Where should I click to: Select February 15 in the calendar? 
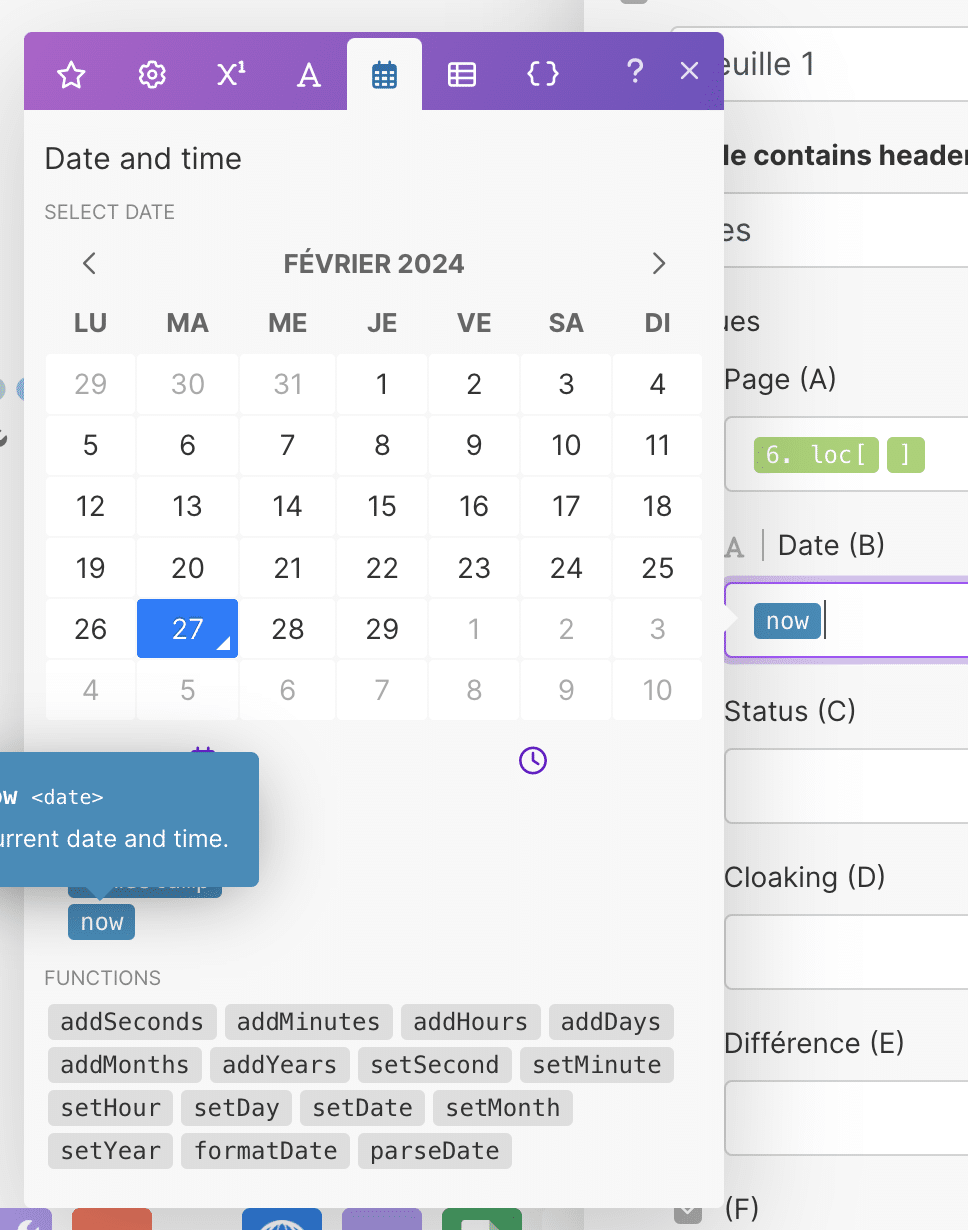point(382,506)
